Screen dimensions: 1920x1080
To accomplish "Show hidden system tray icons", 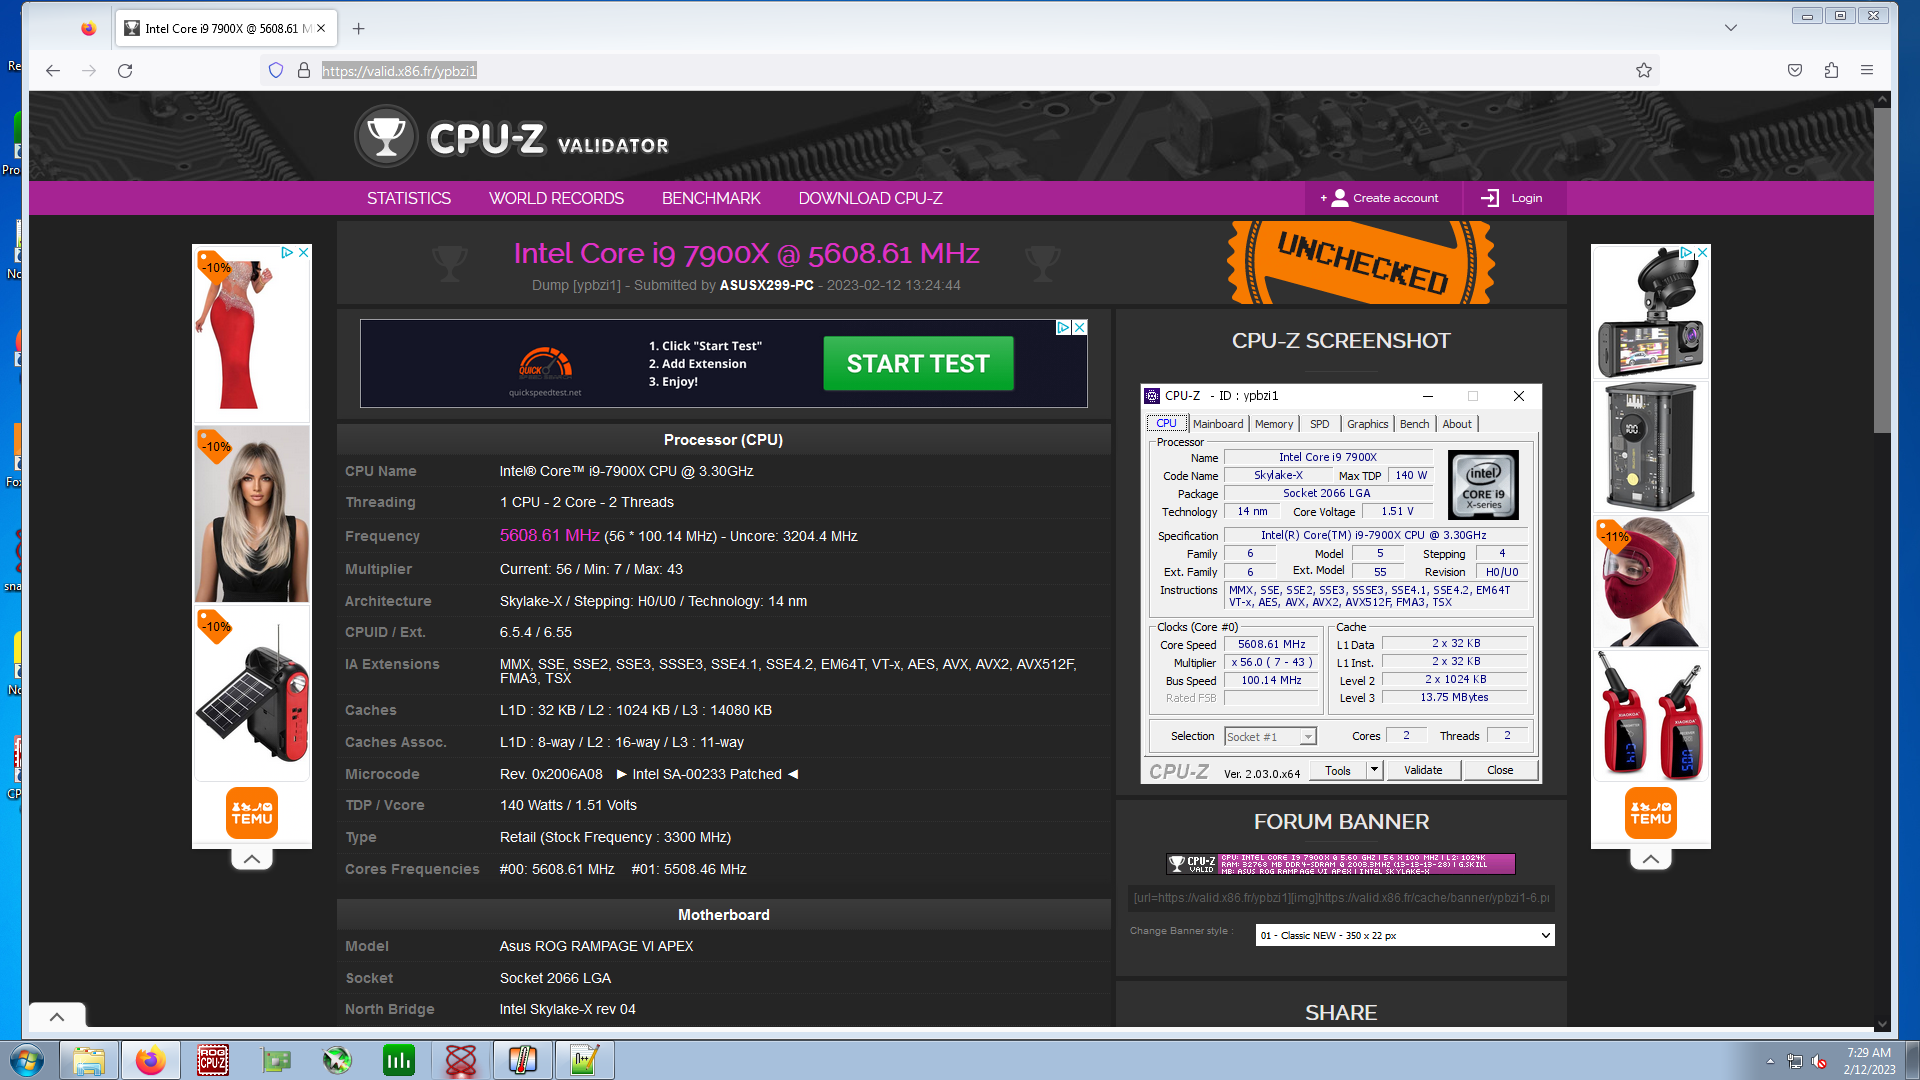I will (1770, 1061).
